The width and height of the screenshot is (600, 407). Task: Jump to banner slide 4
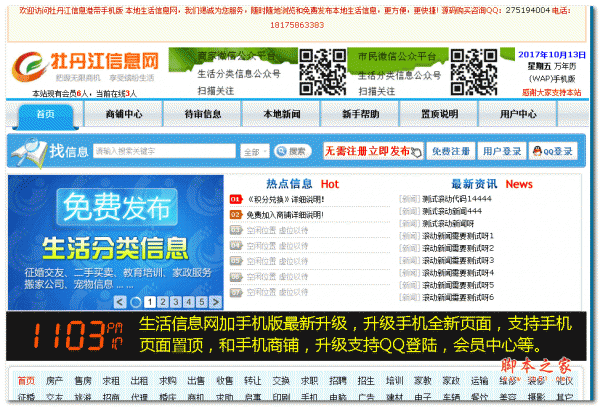[189, 302]
